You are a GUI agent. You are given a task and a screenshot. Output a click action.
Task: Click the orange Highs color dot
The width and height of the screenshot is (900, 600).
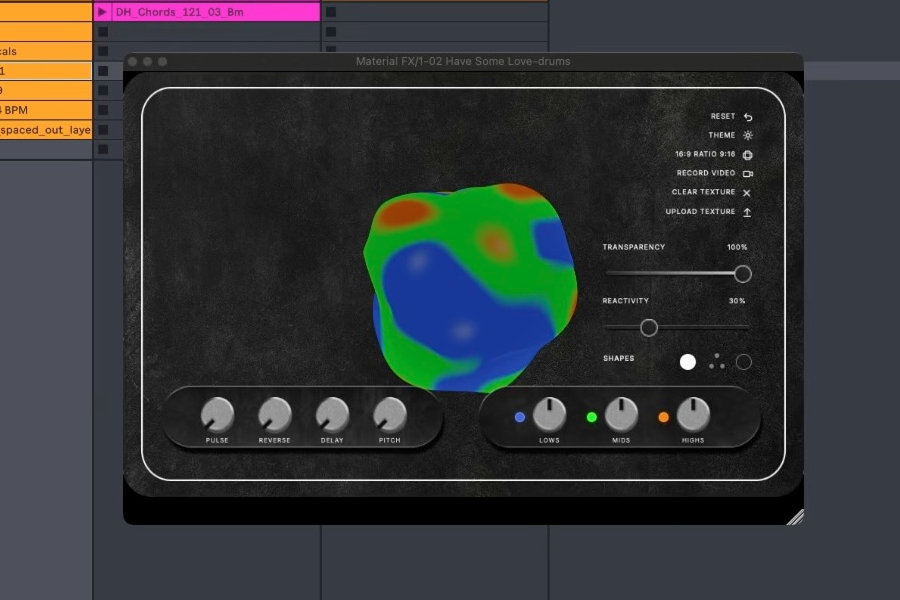pyautogui.click(x=664, y=417)
